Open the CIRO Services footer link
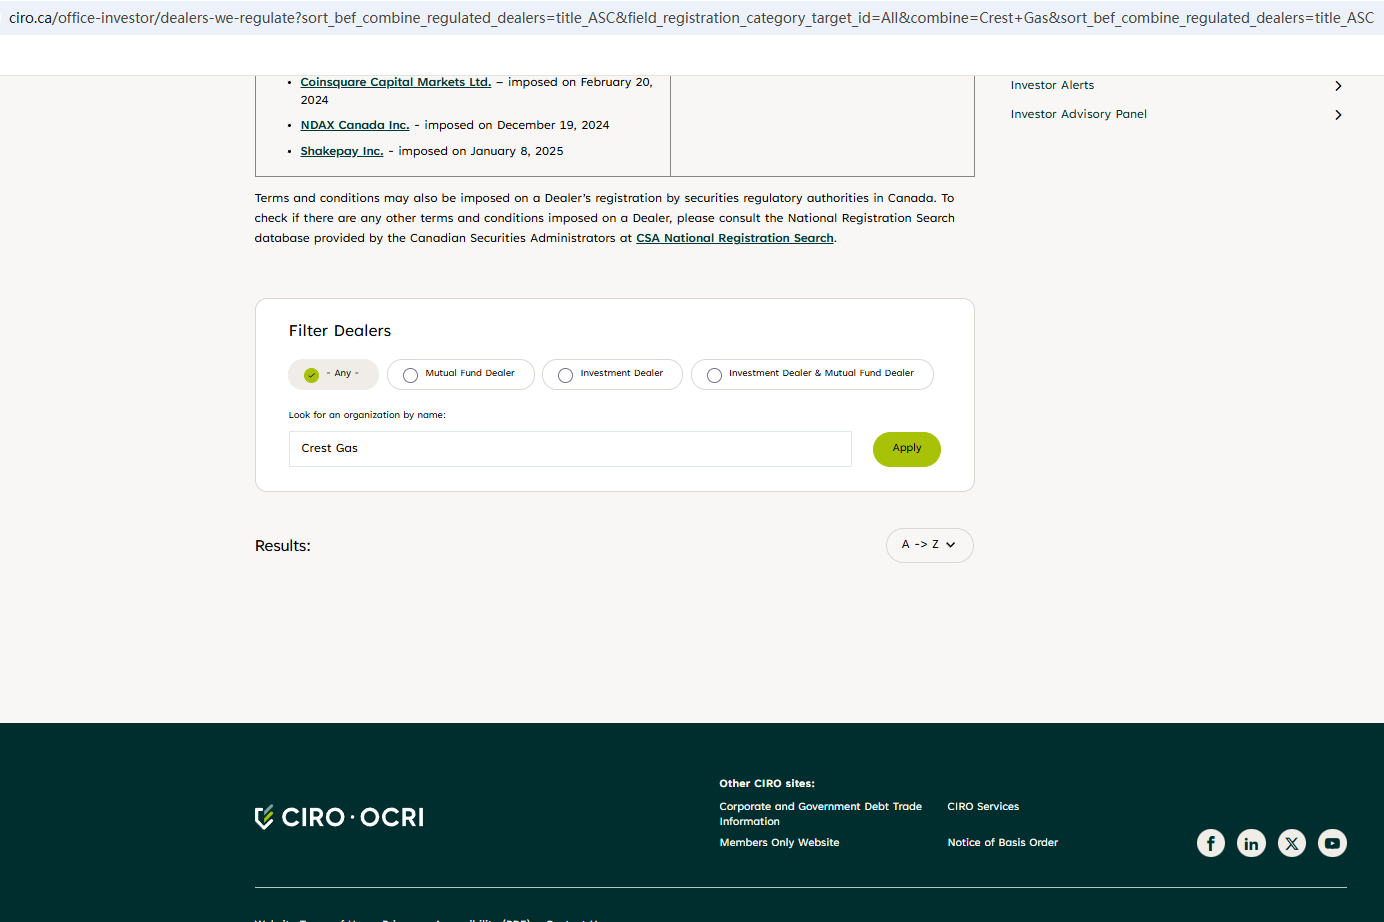Screen dimensions: 1384x922 pyautogui.click(x=983, y=807)
